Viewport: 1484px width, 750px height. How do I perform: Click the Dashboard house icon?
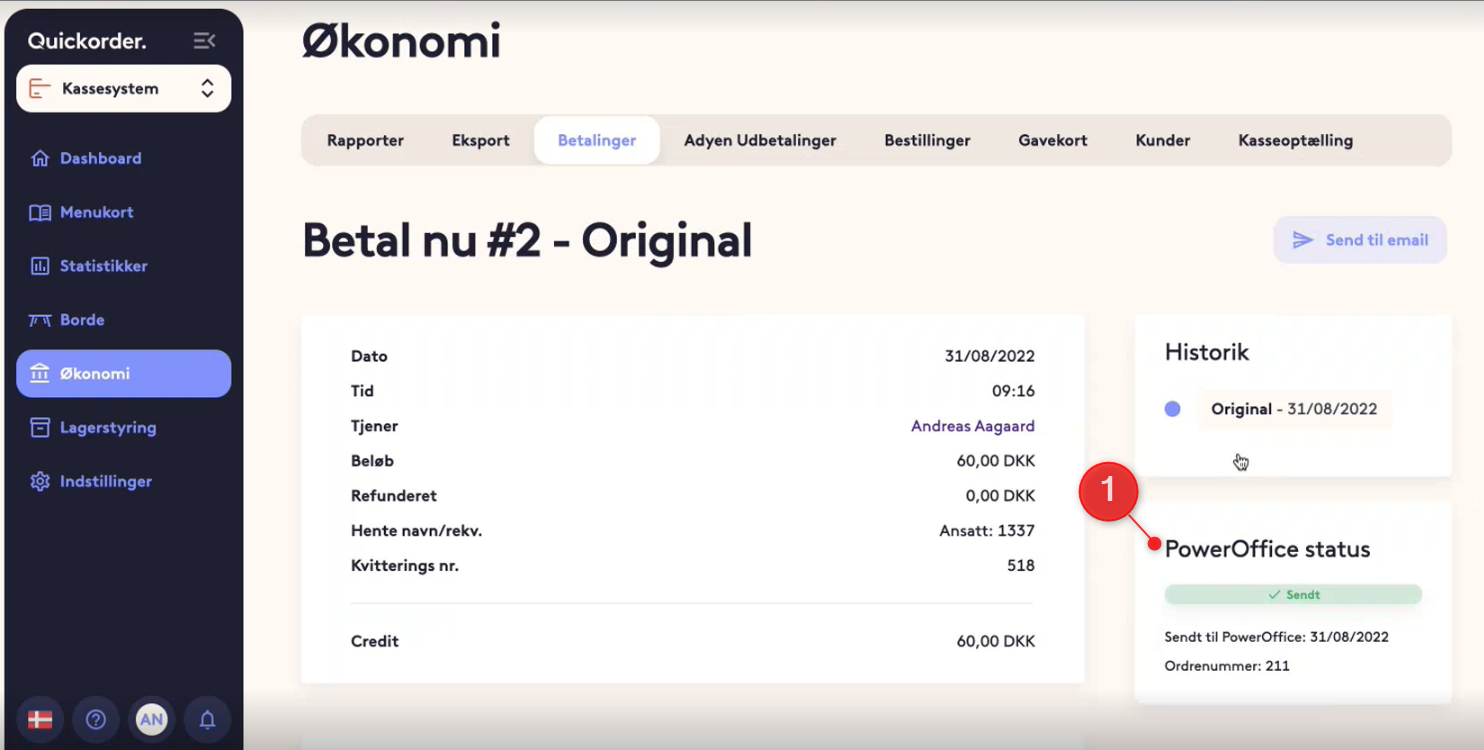40,158
